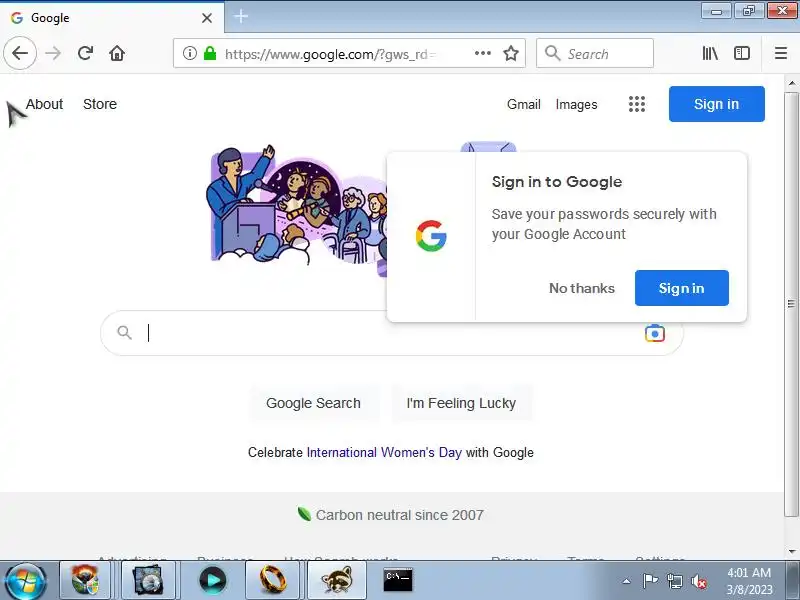
Task: Open a new tab with the plus button
Action: click(x=241, y=17)
